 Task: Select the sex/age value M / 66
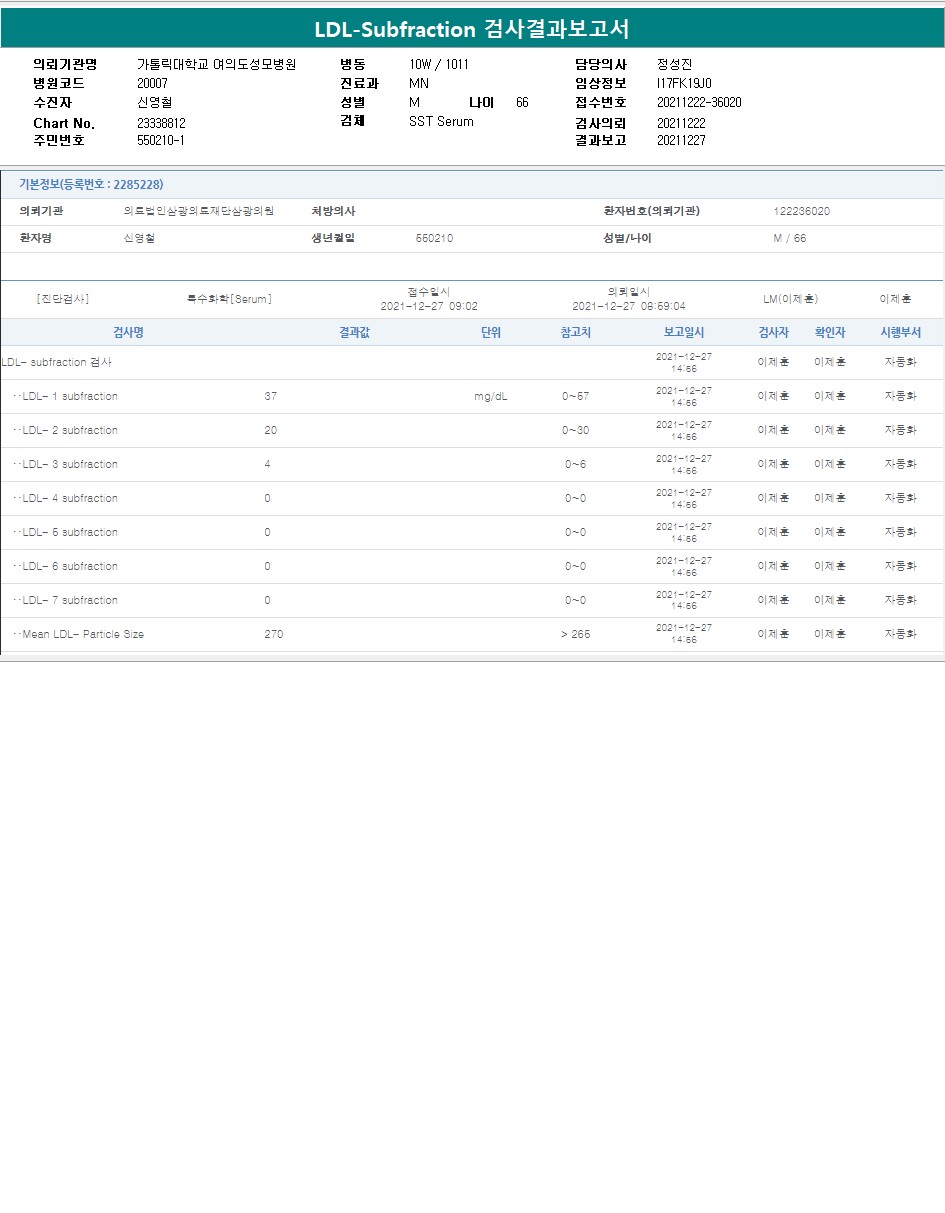click(789, 238)
